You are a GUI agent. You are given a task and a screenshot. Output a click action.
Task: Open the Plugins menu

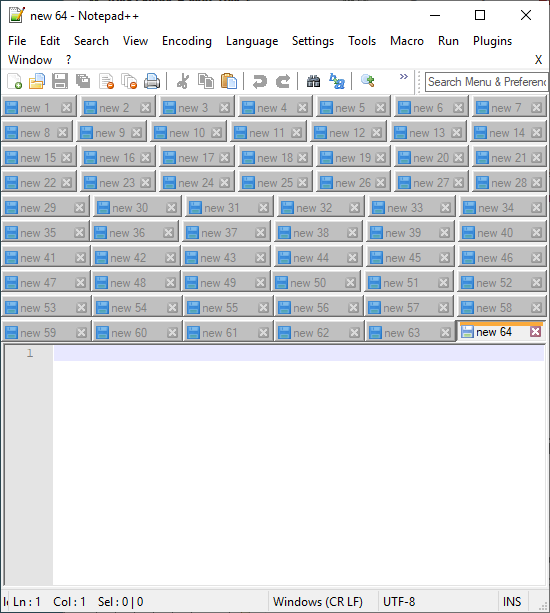coord(493,41)
